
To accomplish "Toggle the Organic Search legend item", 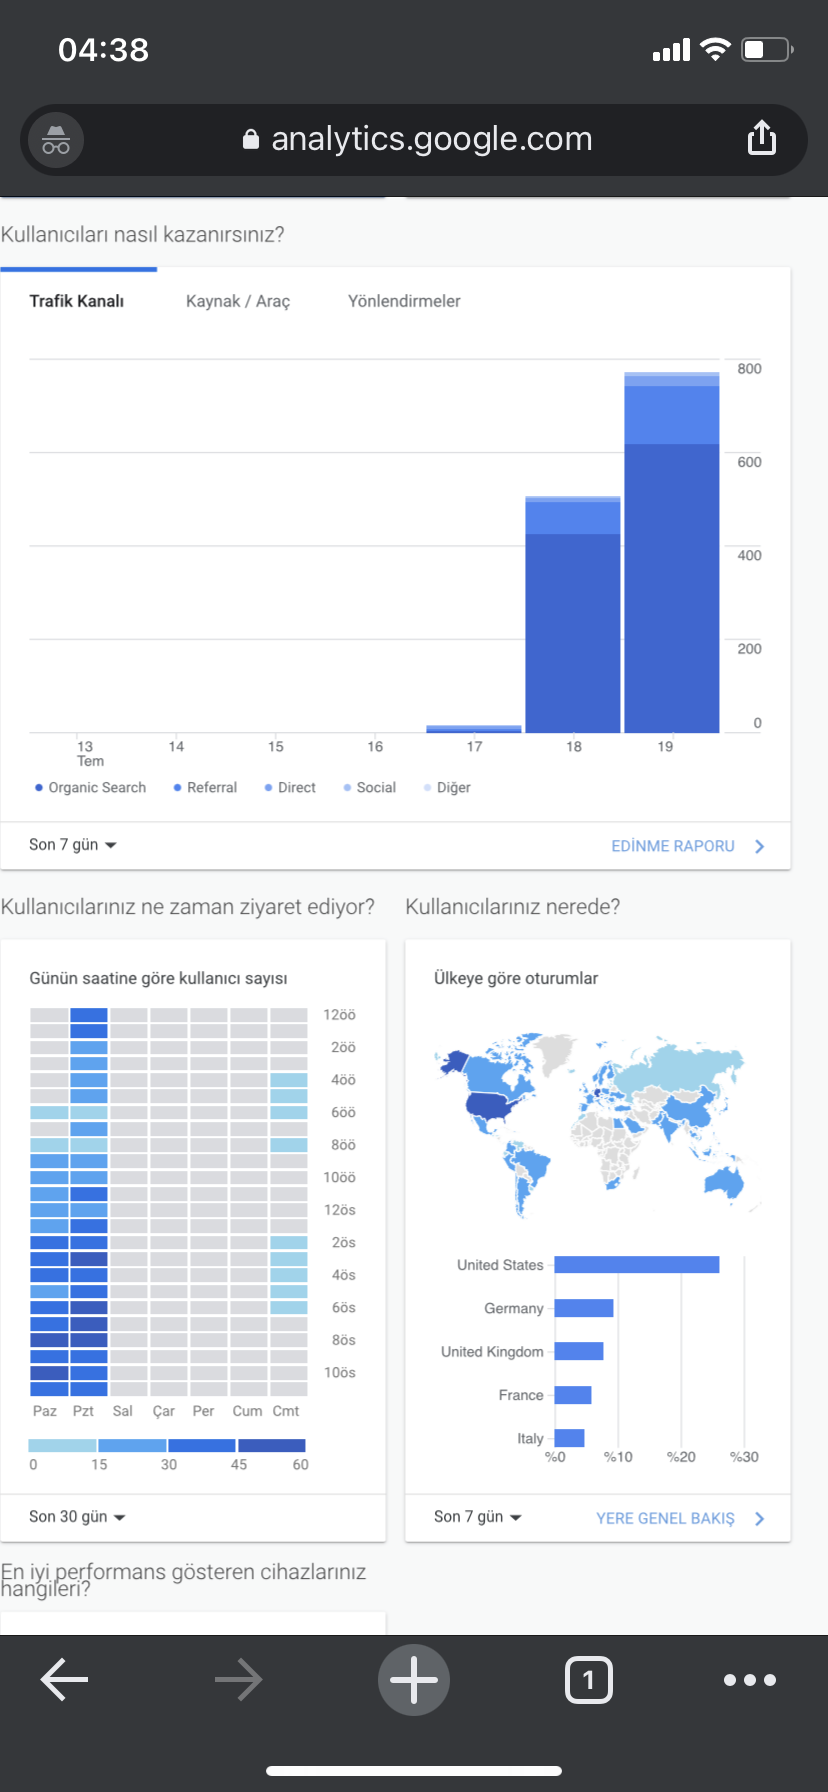I will (x=90, y=788).
